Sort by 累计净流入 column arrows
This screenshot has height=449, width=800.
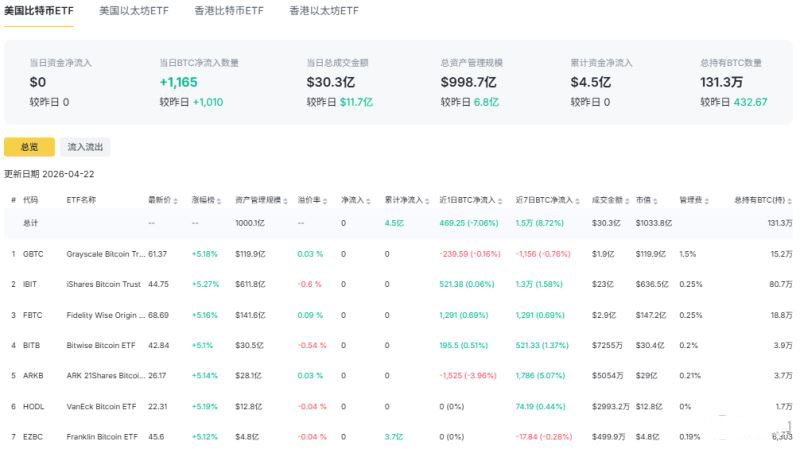tap(427, 201)
